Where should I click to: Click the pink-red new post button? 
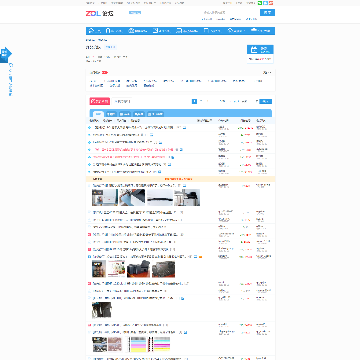coord(100,101)
